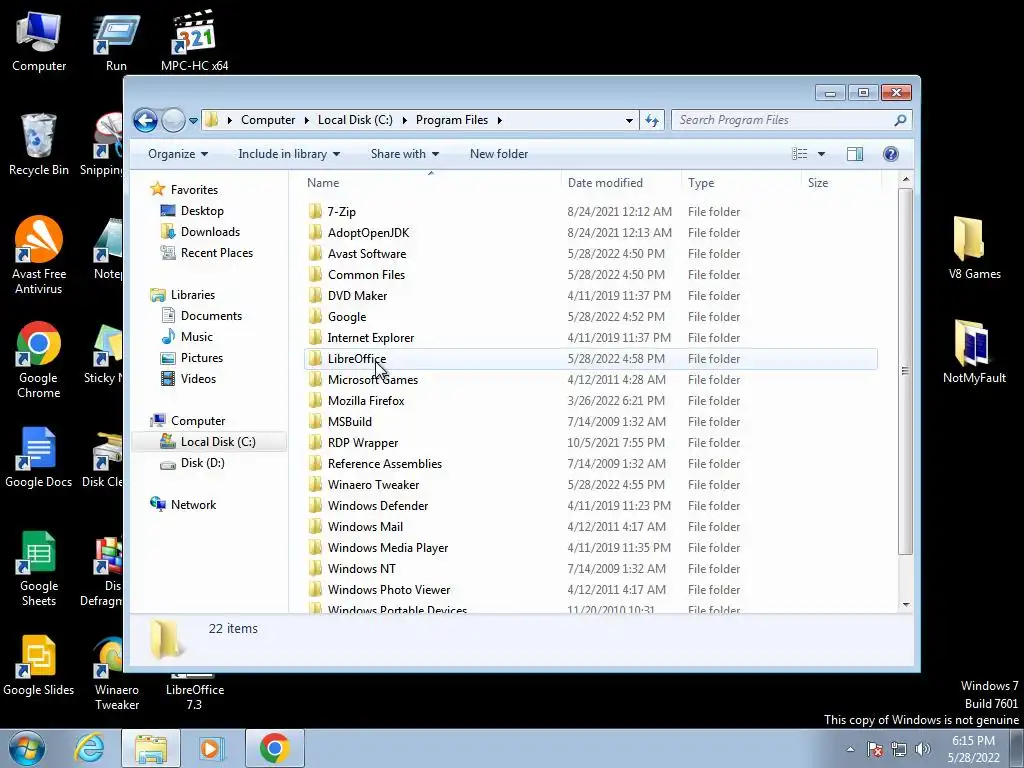Click the Explorer Forward arrow button
The image size is (1024, 768).
pos(173,120)
